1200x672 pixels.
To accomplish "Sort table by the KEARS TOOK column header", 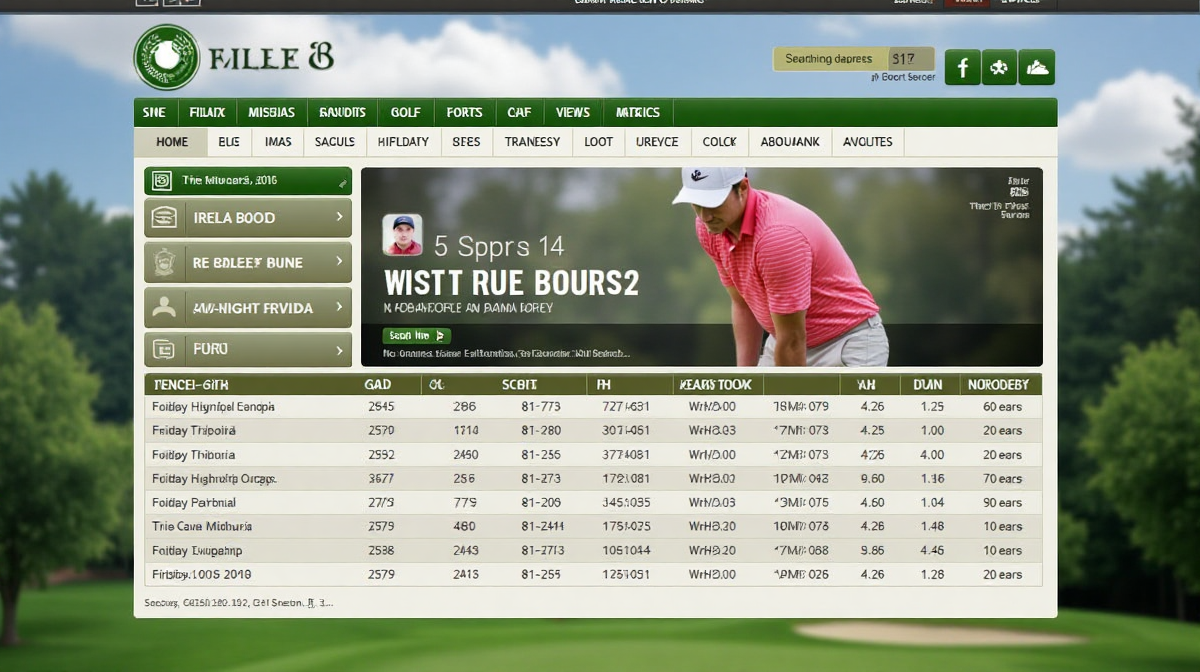I will pos(715,385).
